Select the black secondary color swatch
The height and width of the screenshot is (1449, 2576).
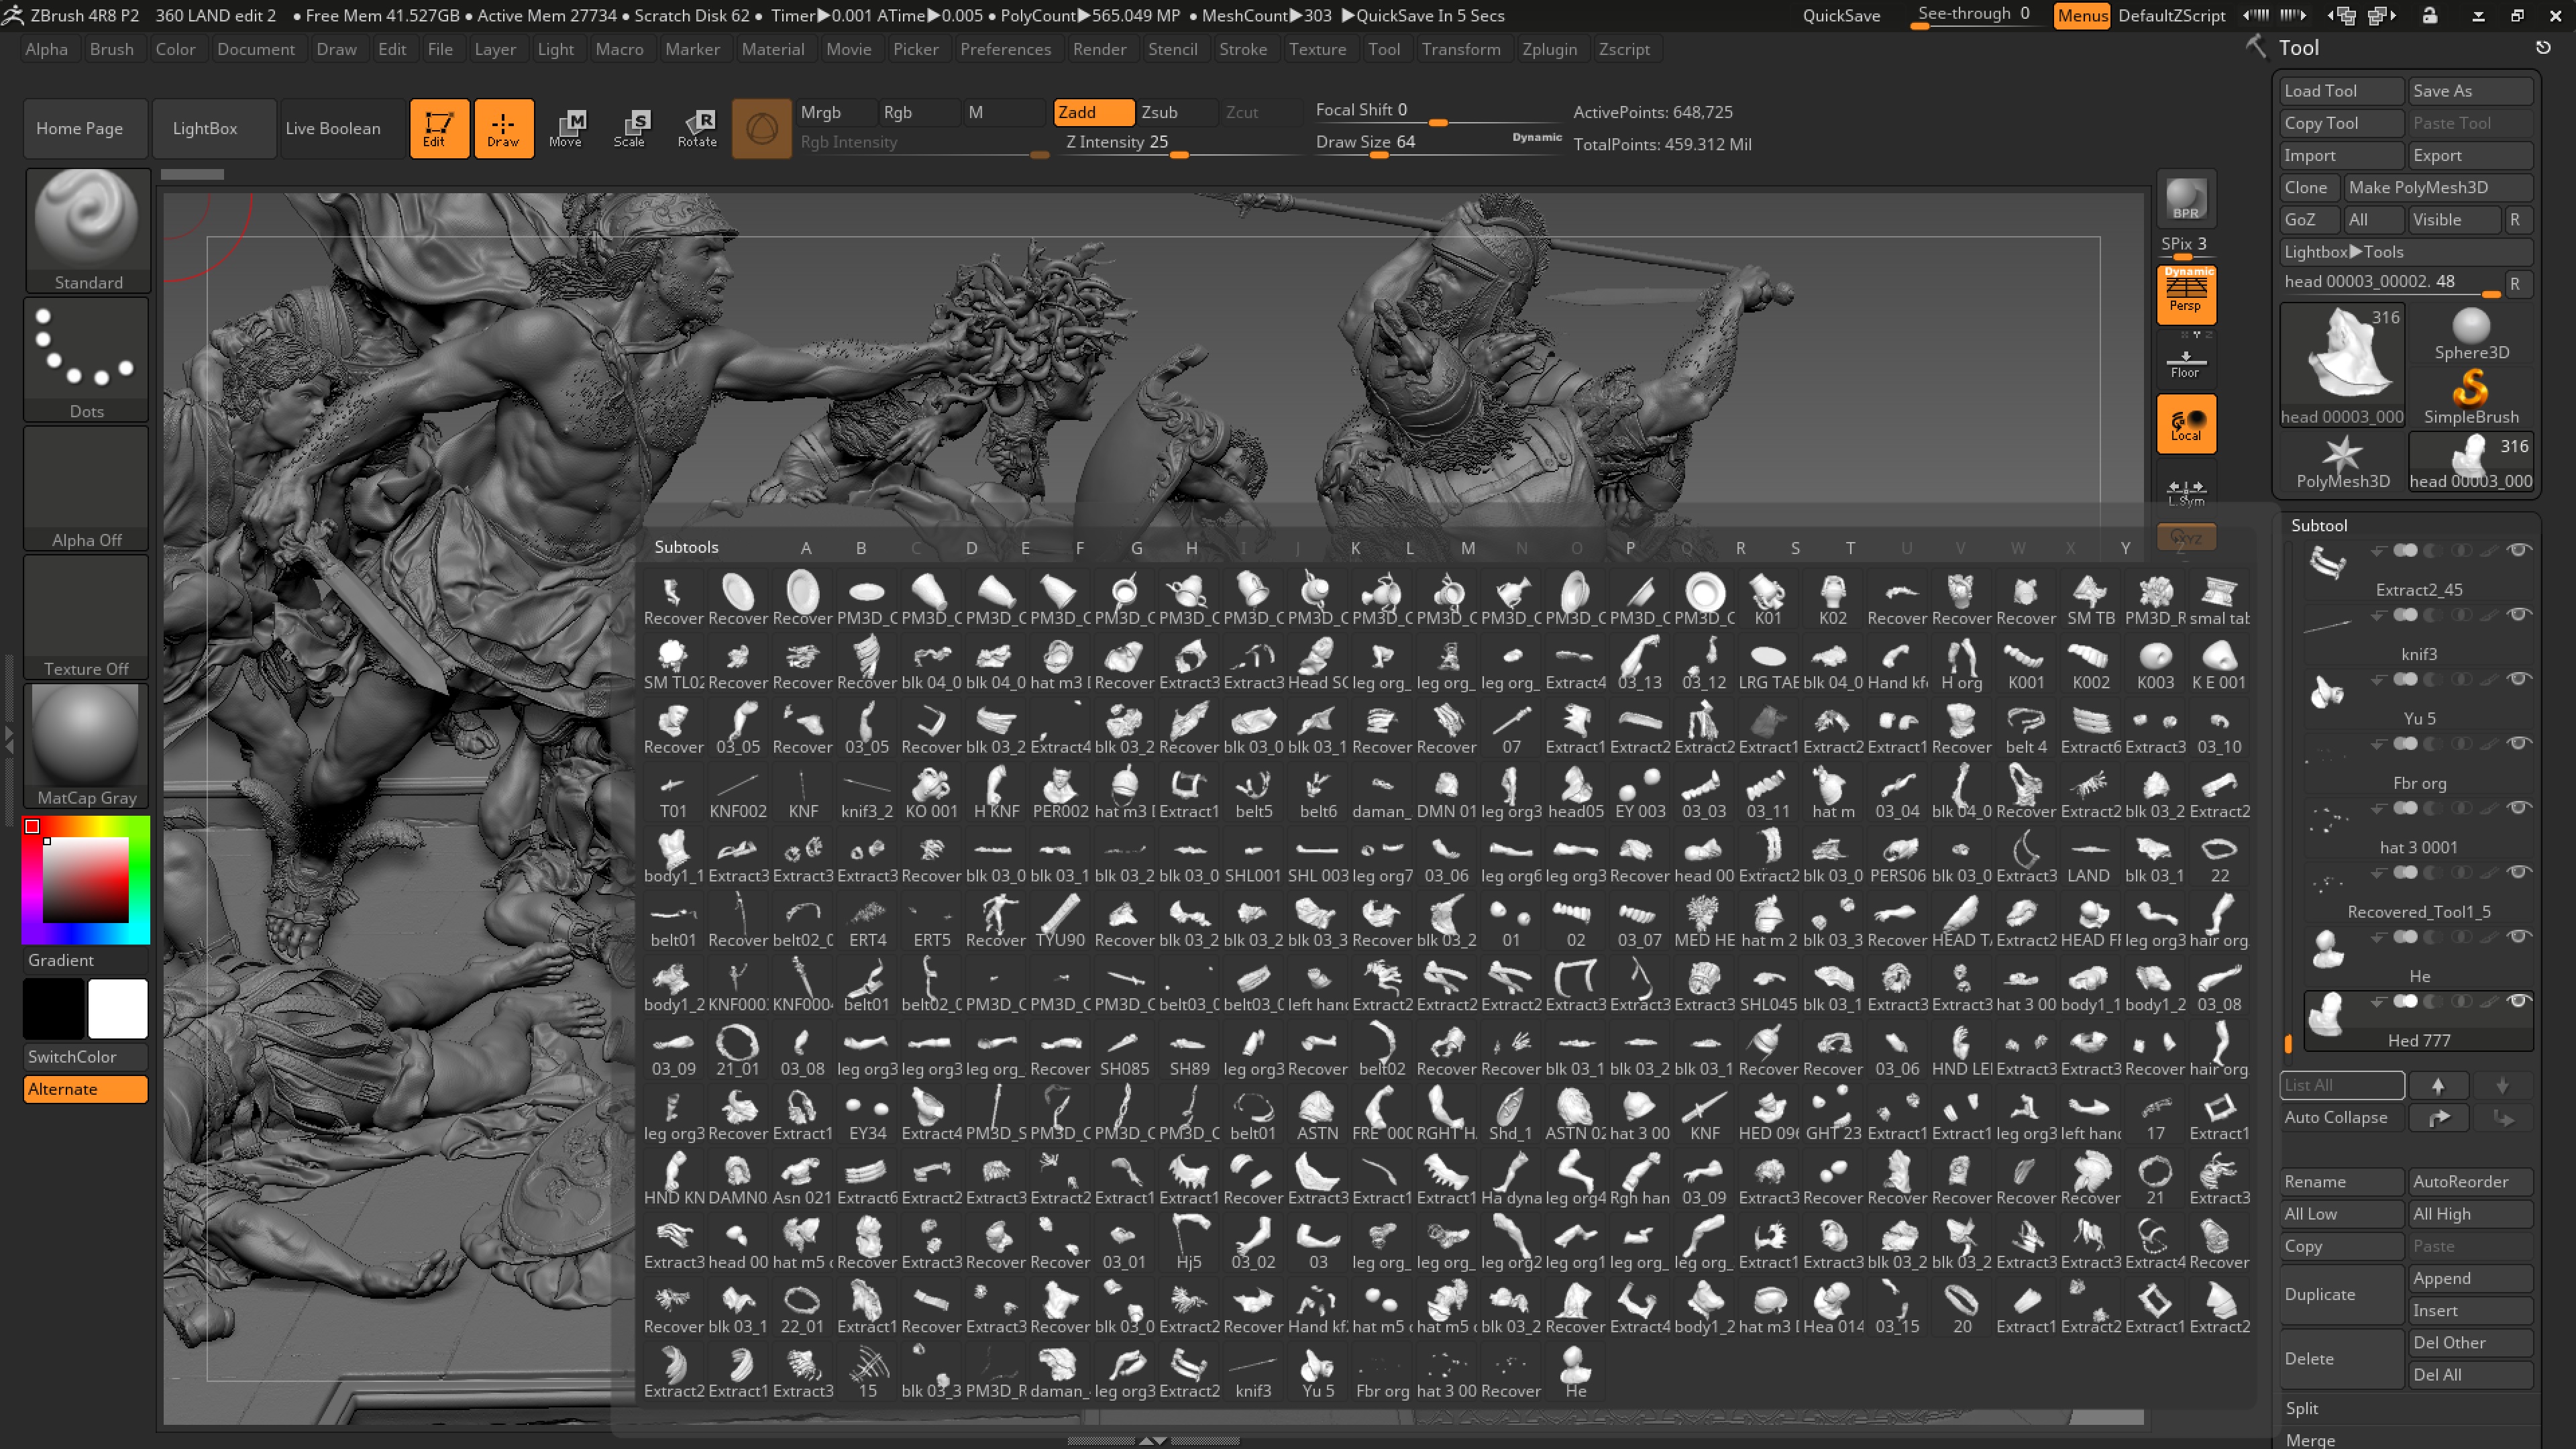(54, 1008)
